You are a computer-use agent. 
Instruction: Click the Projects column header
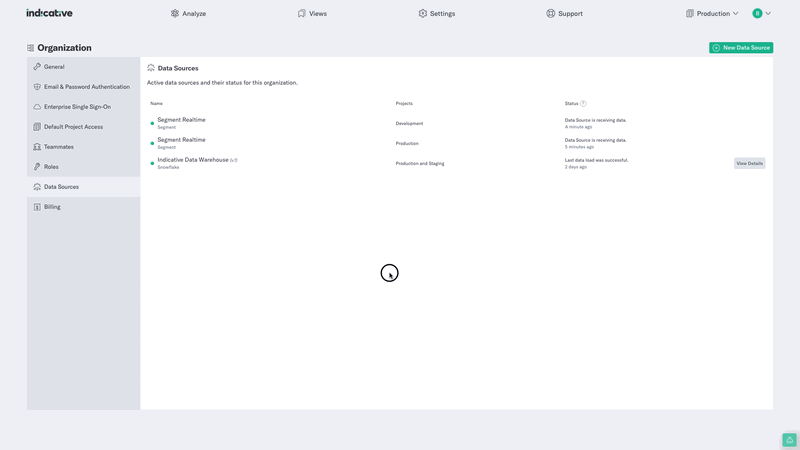tap(404, 104)
